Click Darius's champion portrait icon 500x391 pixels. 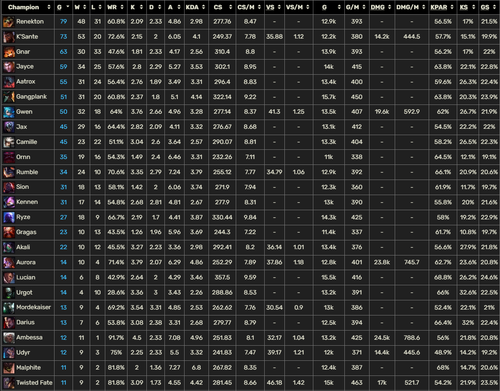pos(9,323)
